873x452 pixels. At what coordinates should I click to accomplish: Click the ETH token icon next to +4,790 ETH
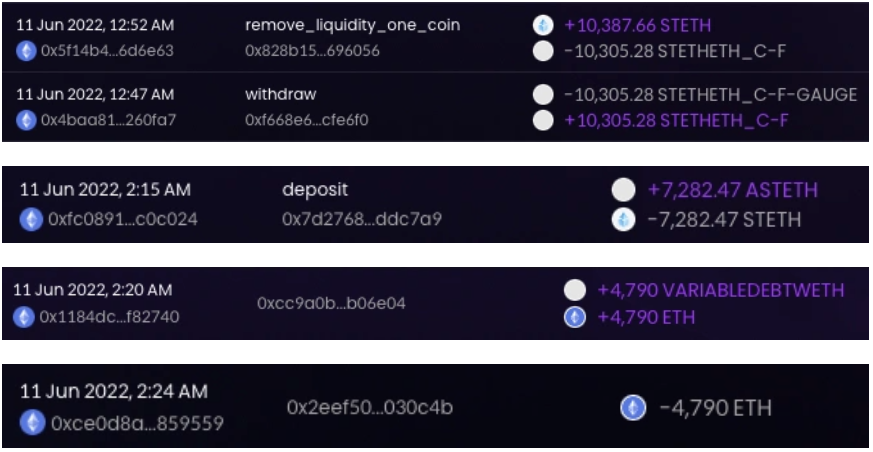tap(575, 317)
